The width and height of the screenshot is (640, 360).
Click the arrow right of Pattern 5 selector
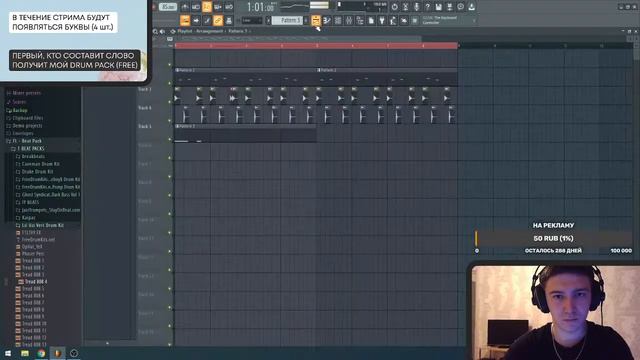(x=306, y=20)
